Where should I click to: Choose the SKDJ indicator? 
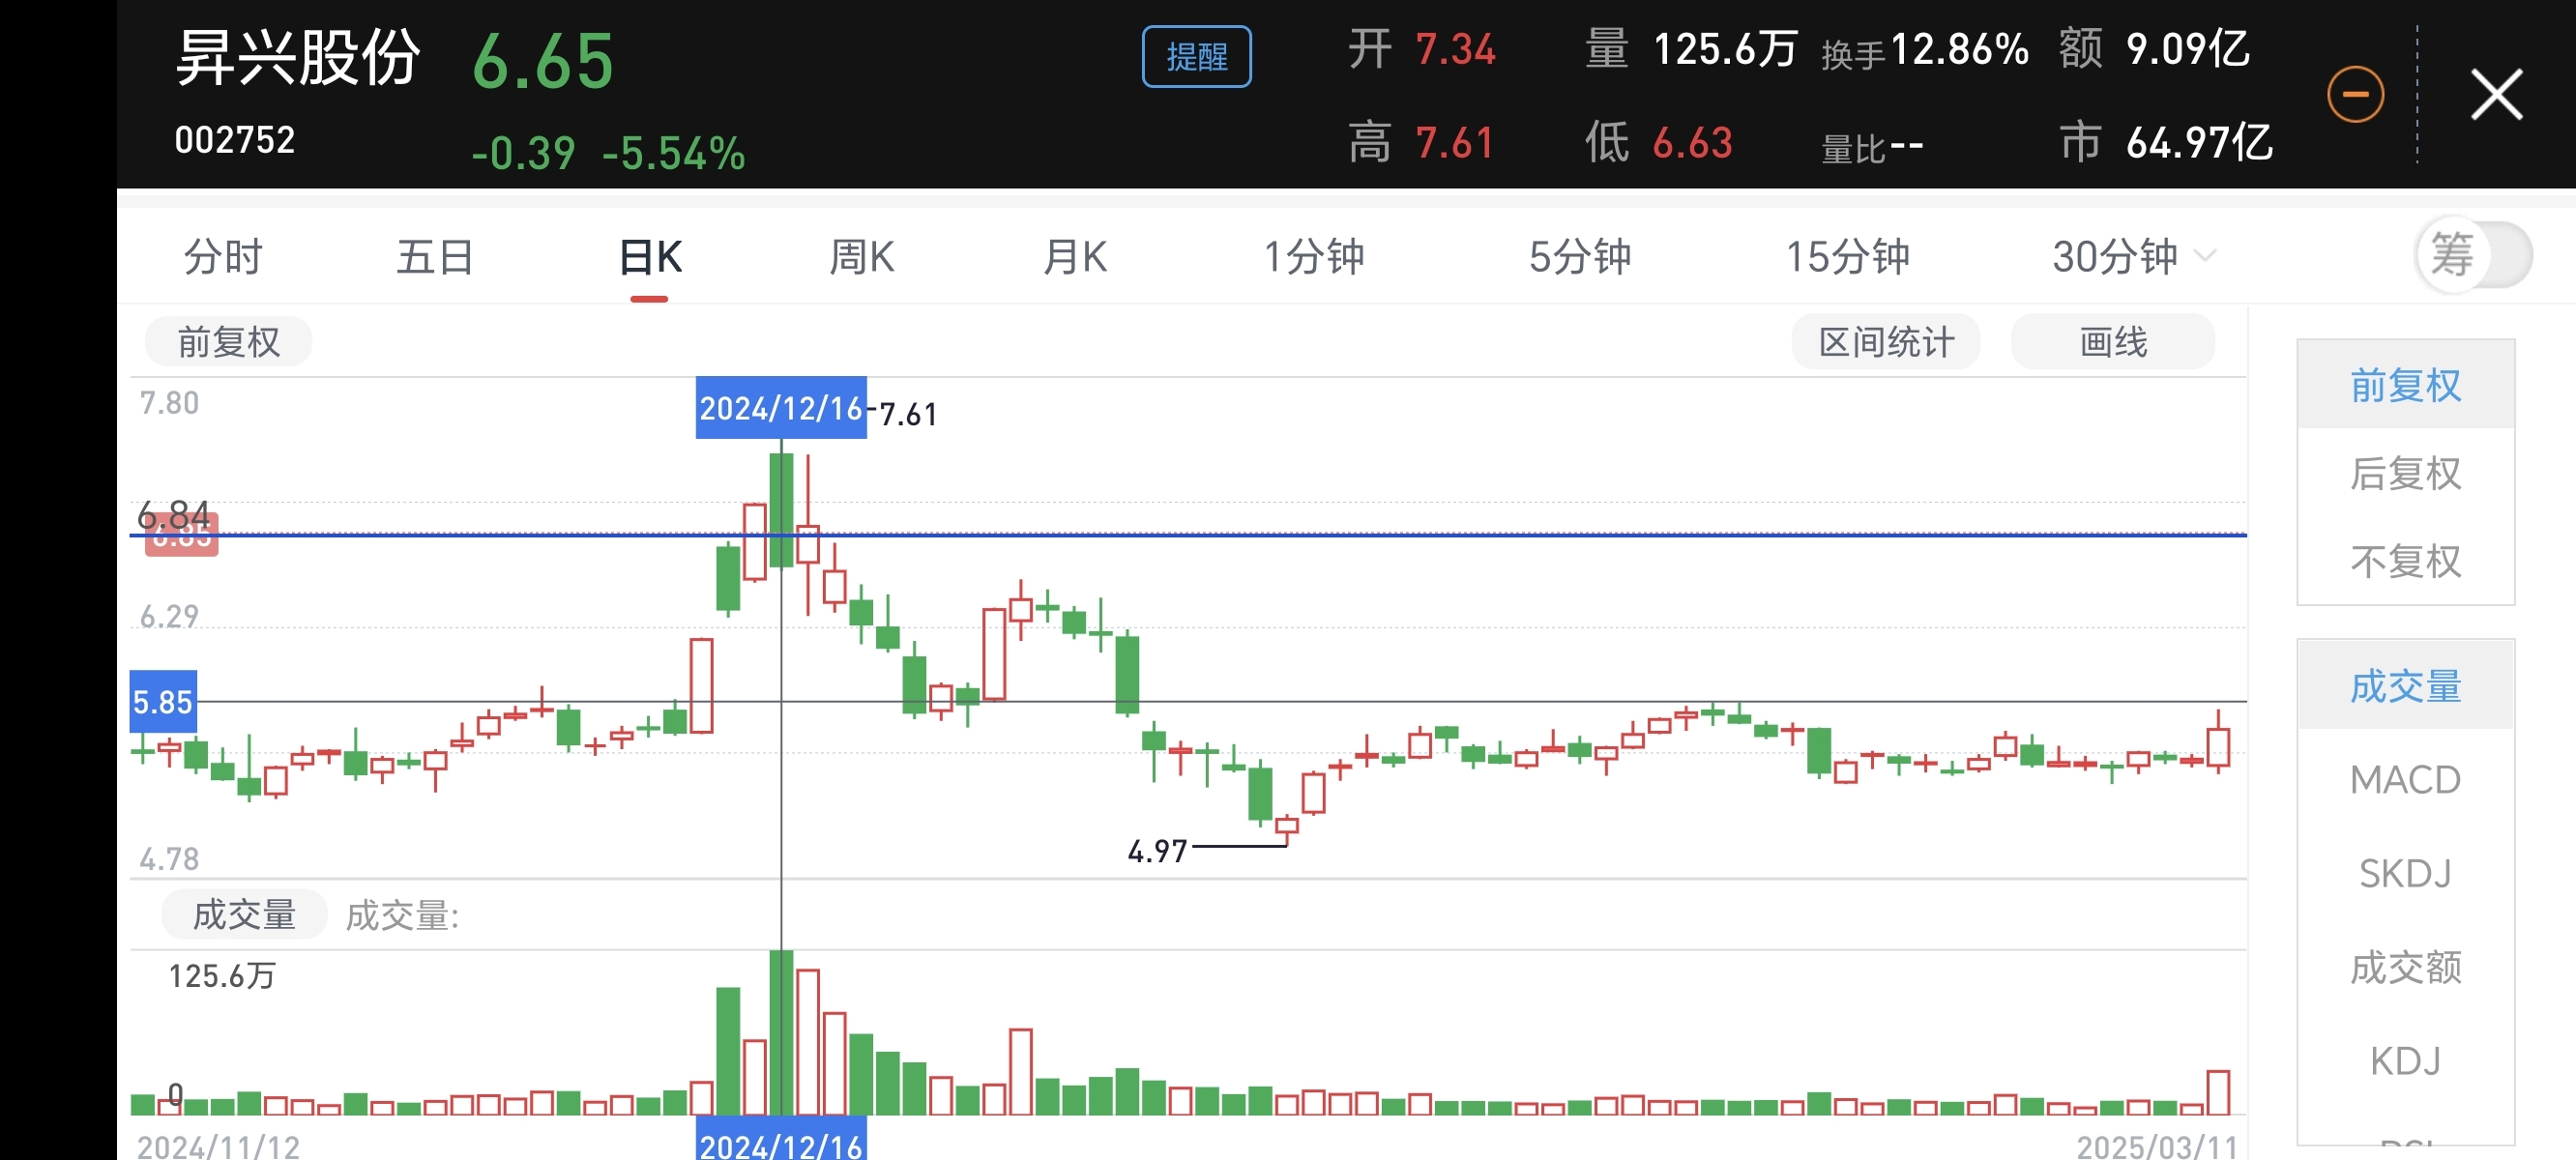pyautogui.click(x=2405, y=873)
